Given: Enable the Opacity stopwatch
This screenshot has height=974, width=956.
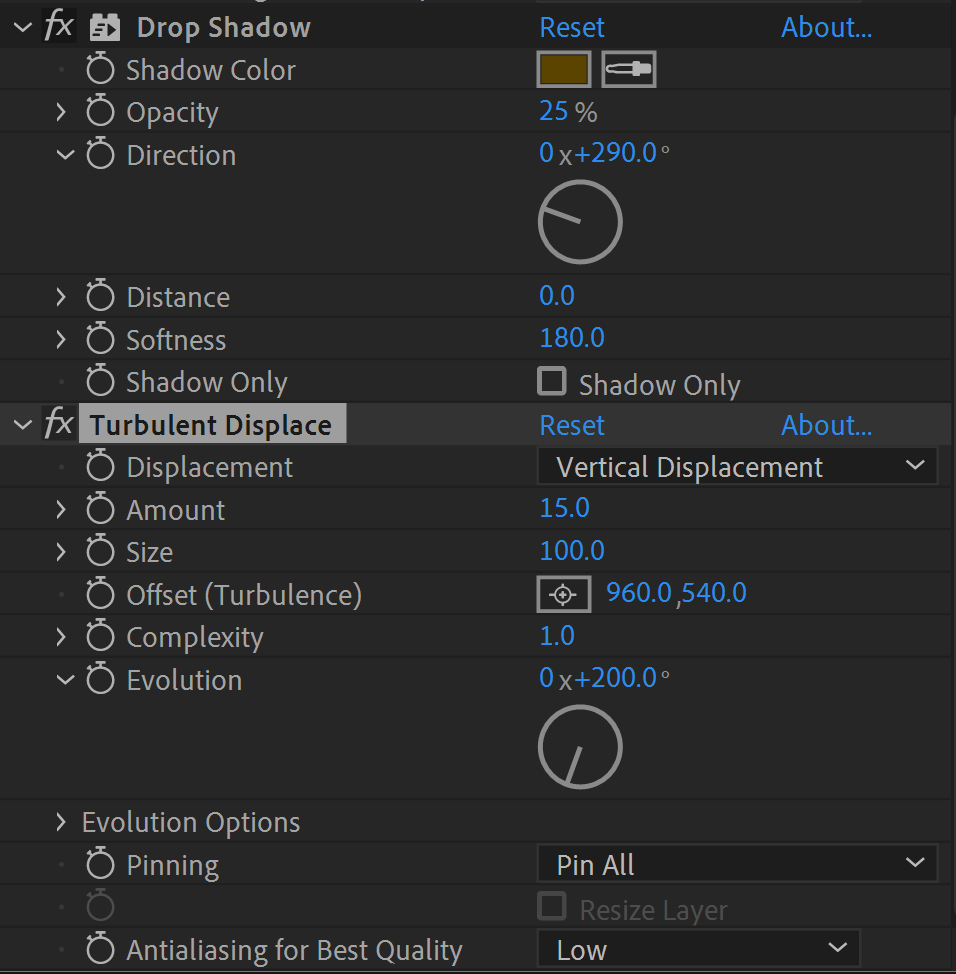Looking at the screenshot, I should [x=100, y=112].
